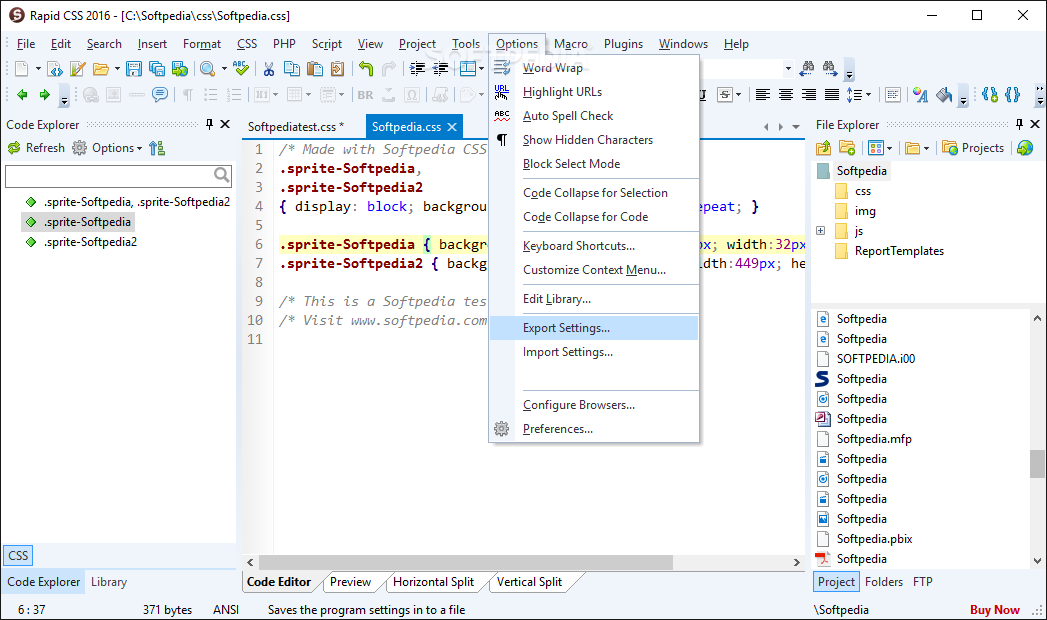
Task: Click the editor horizontal scrollbar thumb
Action: (x=465, y=563)
